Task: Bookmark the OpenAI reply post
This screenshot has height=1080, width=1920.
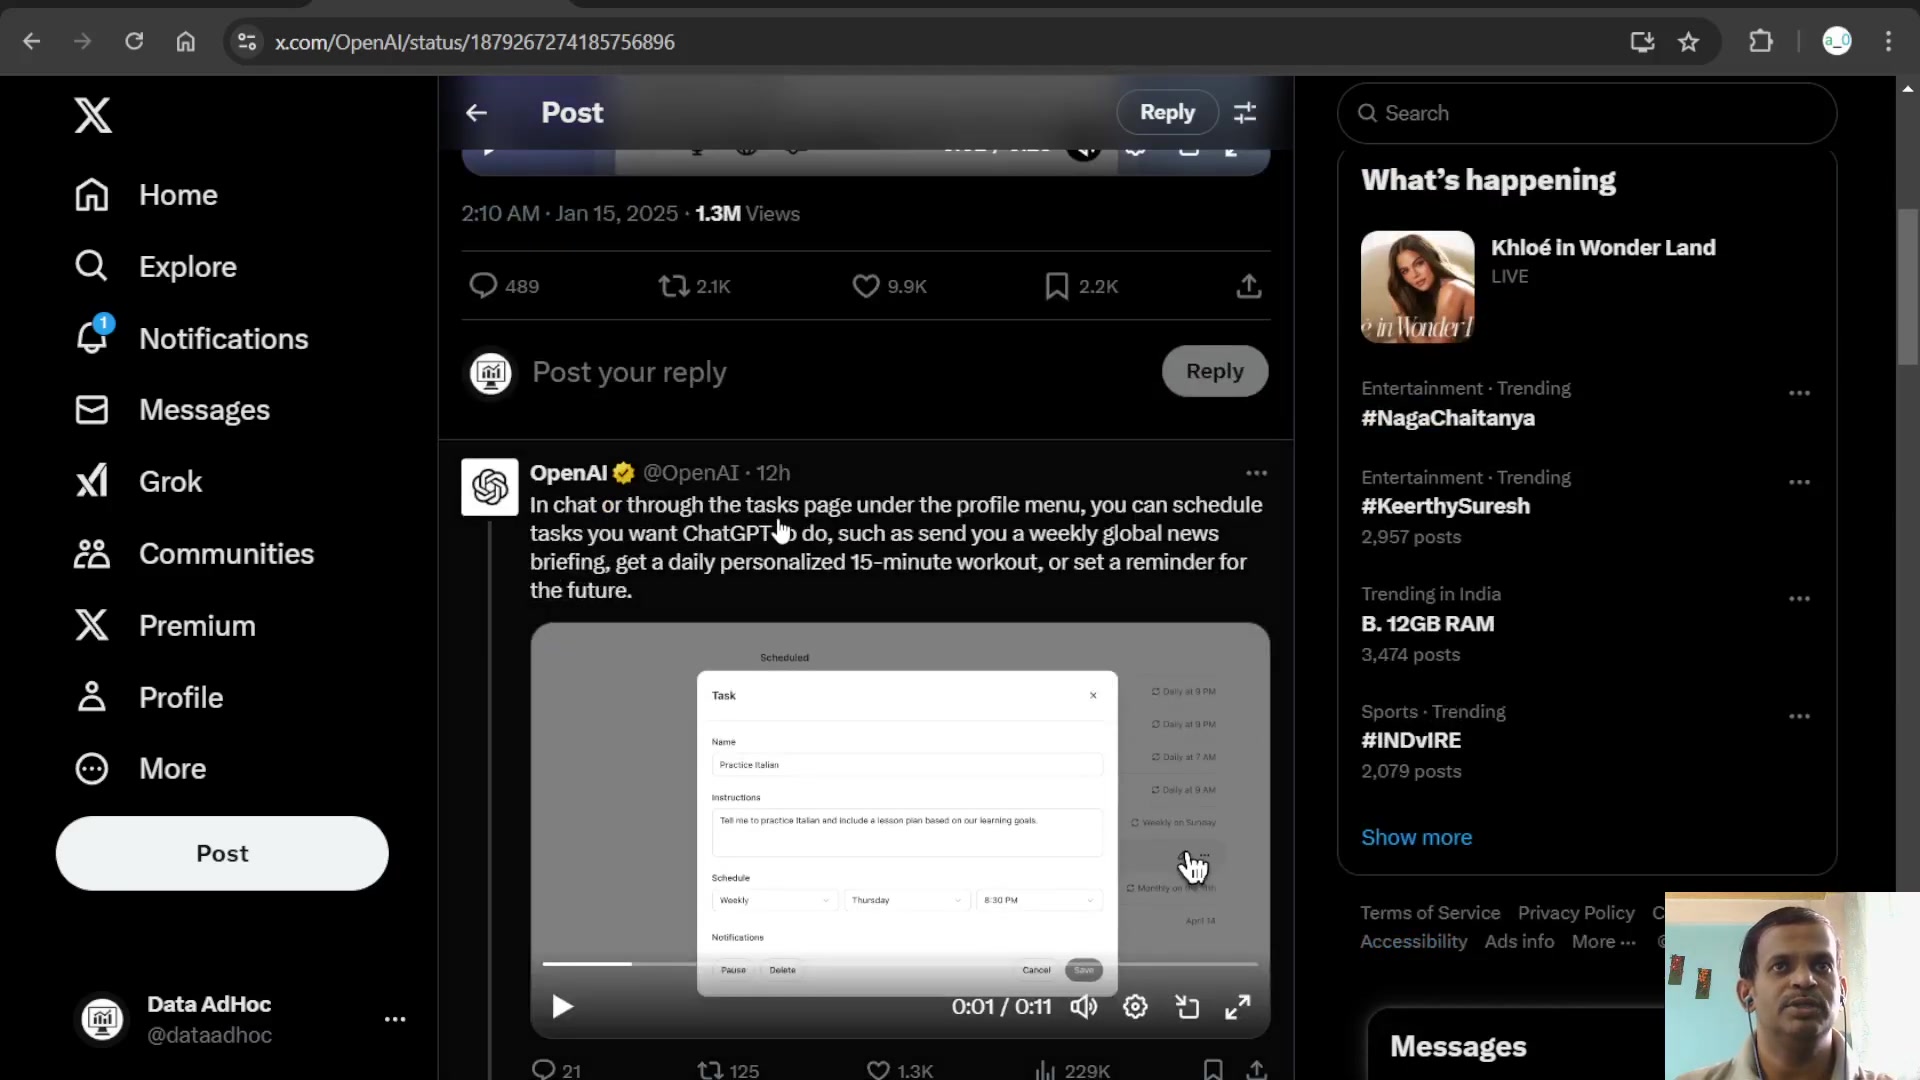Action: click(x=1213, y=1069)
